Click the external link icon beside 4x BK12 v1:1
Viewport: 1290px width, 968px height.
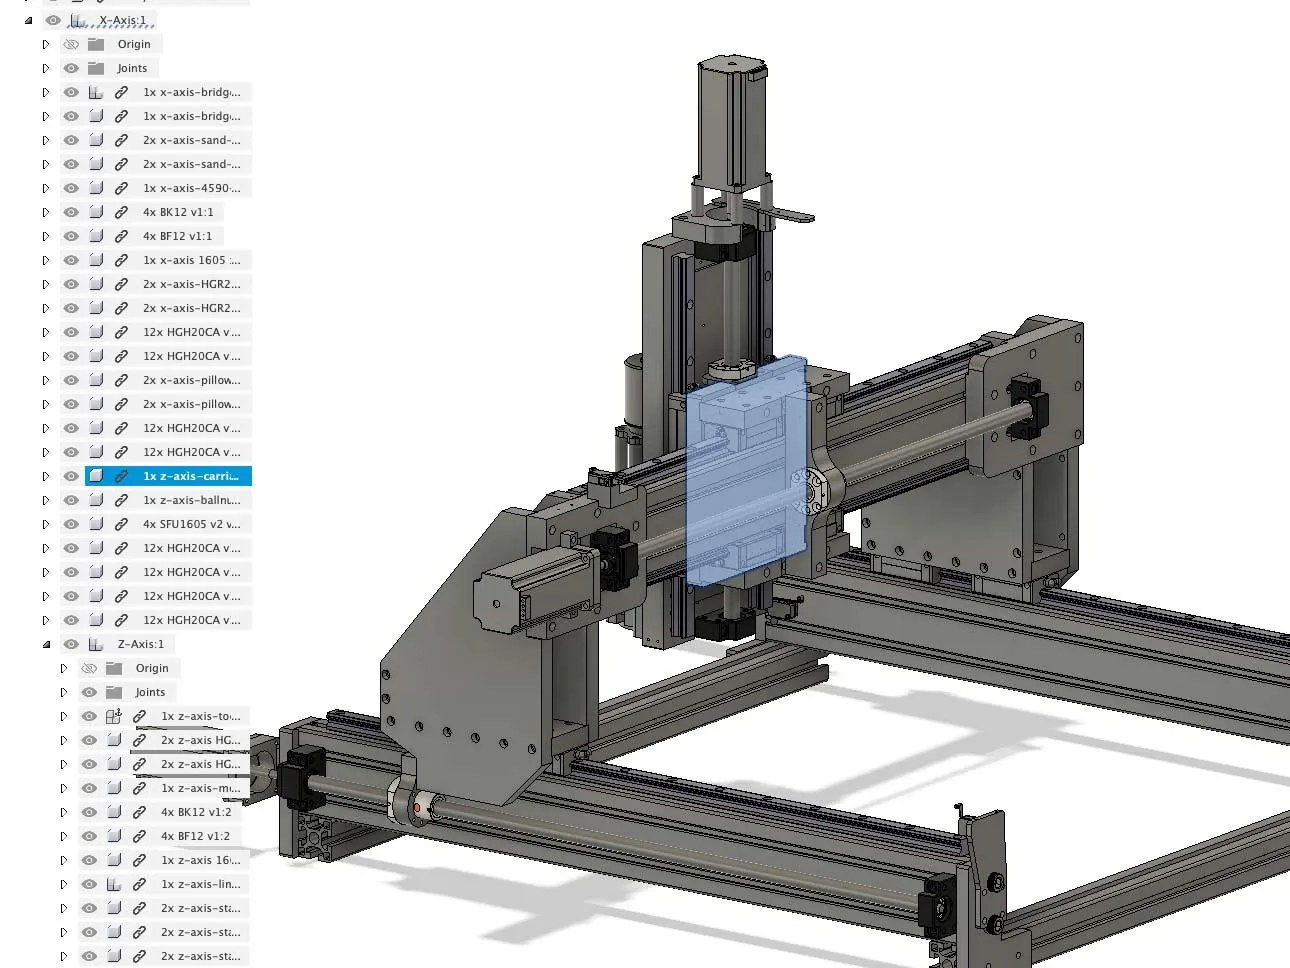click(x=122, y=211)
